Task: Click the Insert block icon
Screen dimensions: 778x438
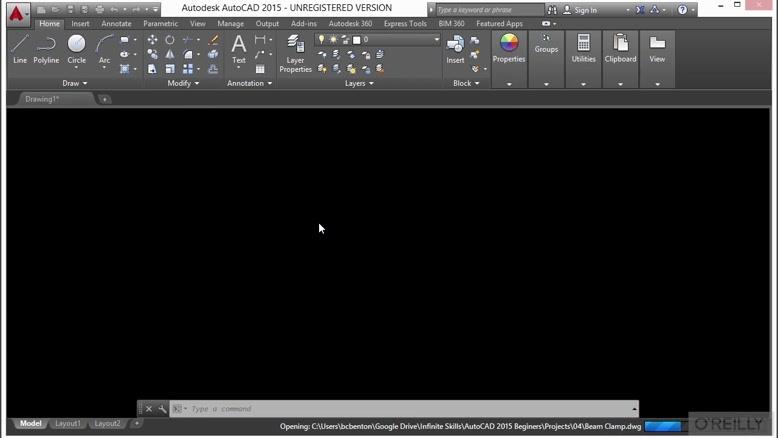Action: pyautogui.click(x=455, y=49)
